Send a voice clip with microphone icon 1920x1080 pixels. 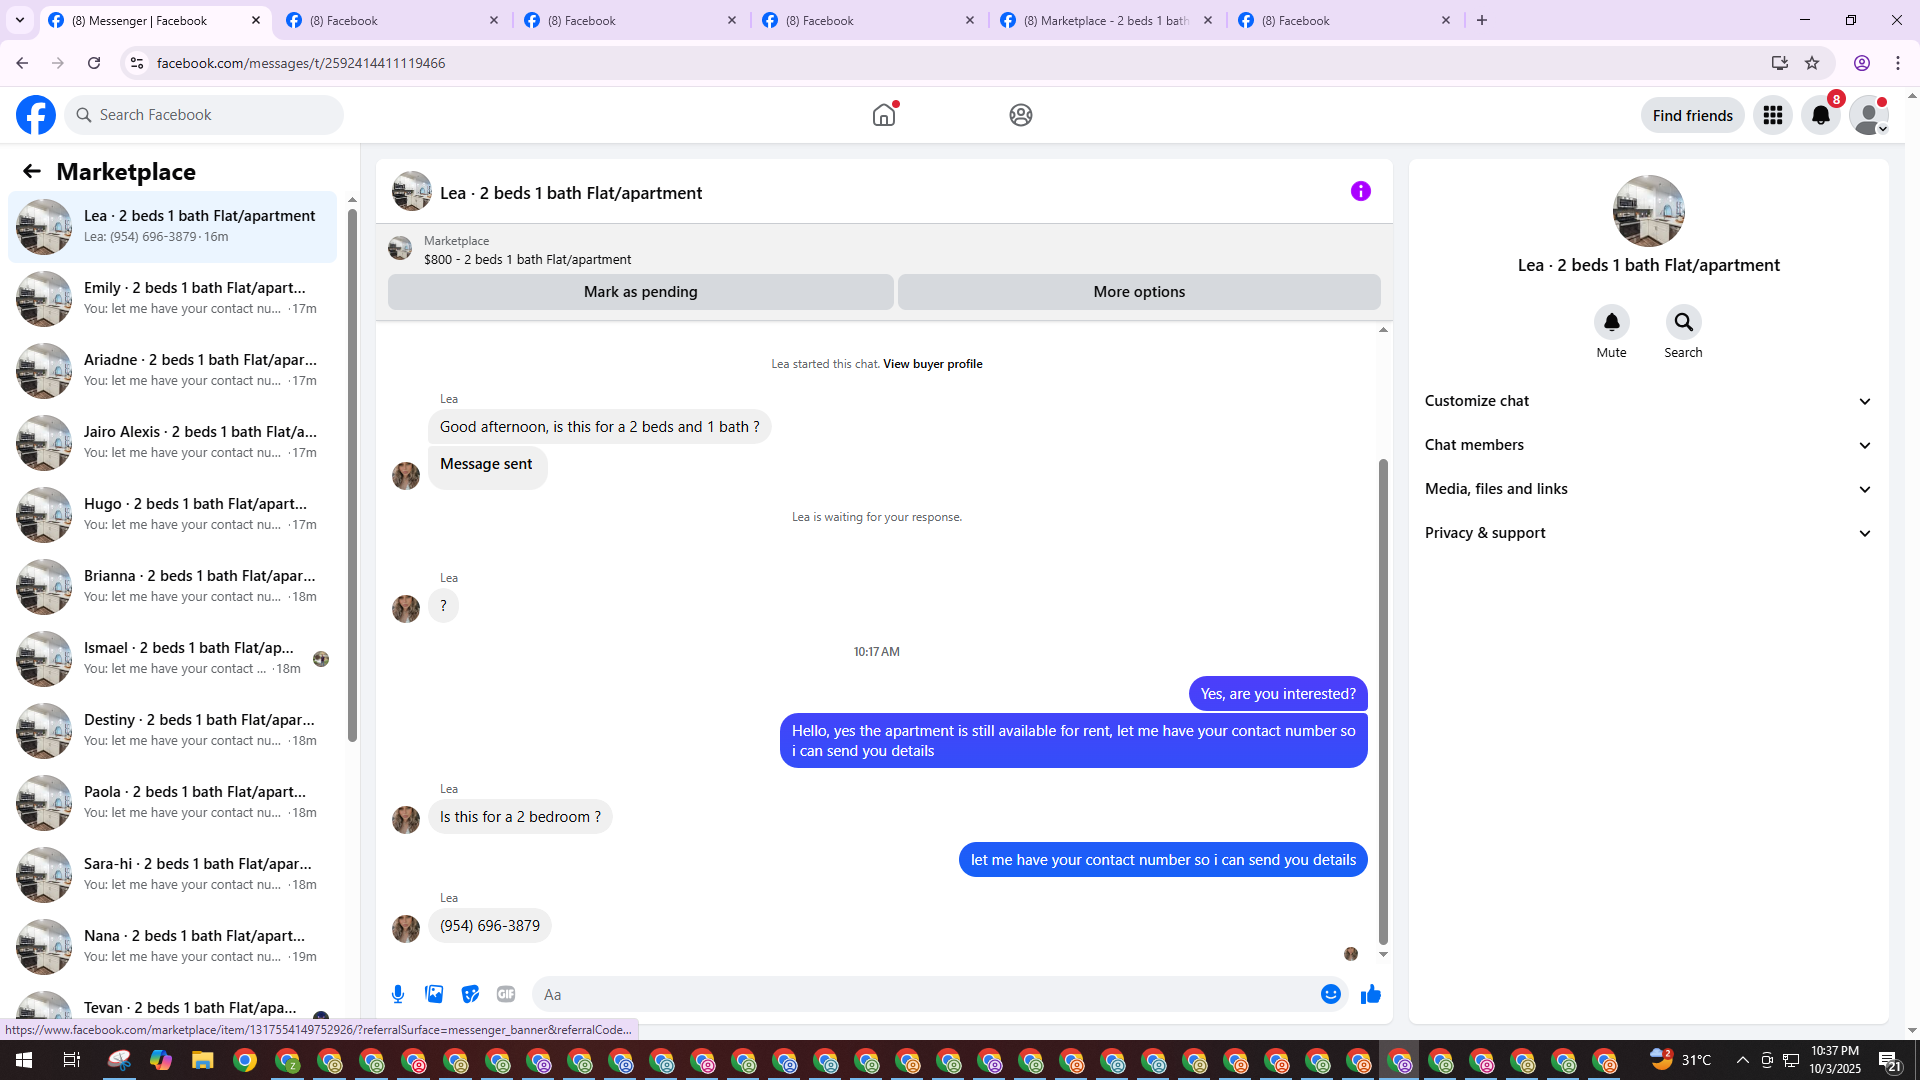[x=398, y=994]
